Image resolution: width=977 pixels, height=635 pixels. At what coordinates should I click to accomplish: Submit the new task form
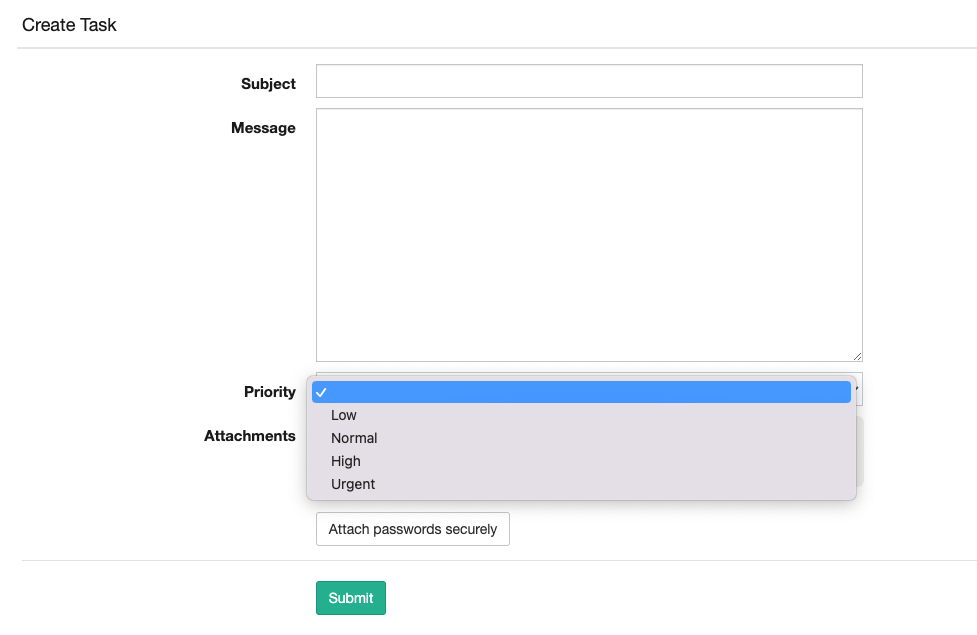[x=351, y=598]
